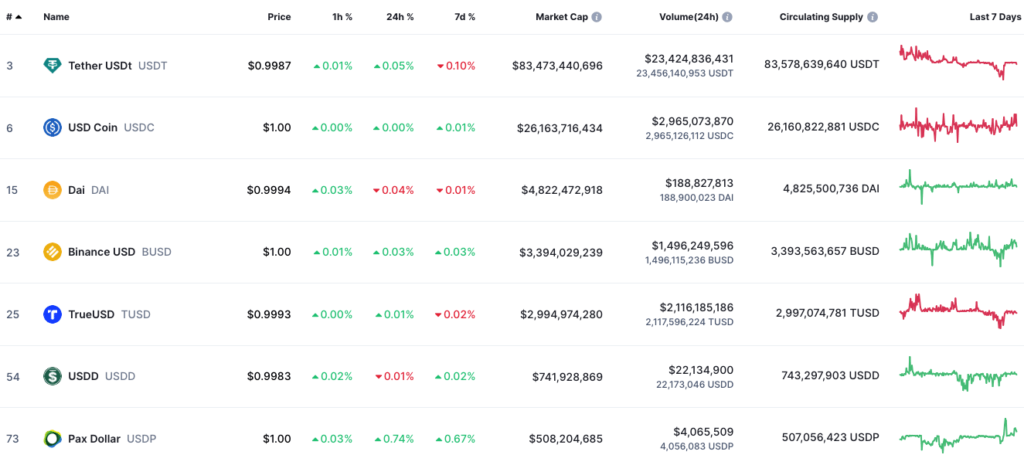Screen dimensions: 1024x465
Task: Click the Tether USDt coin icon
Action: tap(53, 66)
